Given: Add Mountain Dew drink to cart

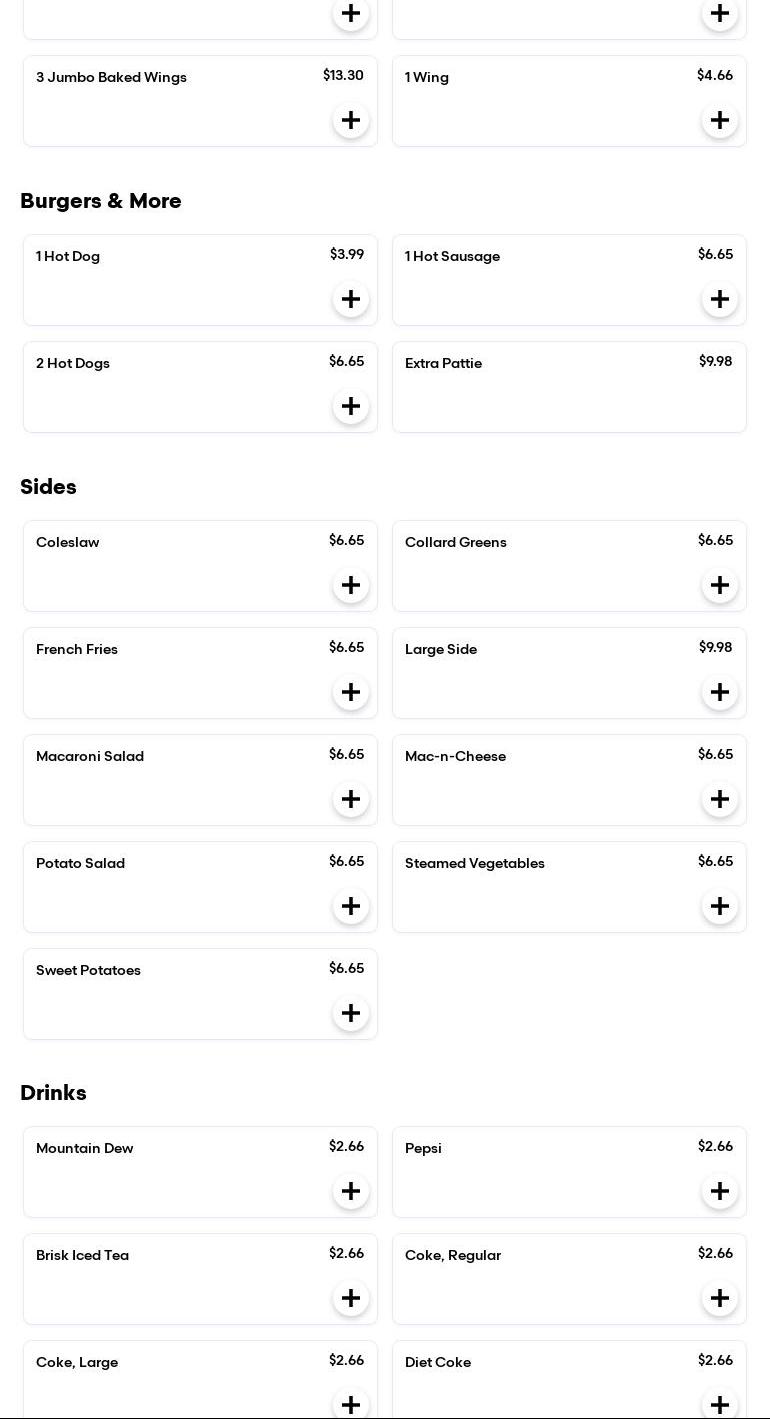Looking at the screenshot, I should click(x=351, y=1191).
